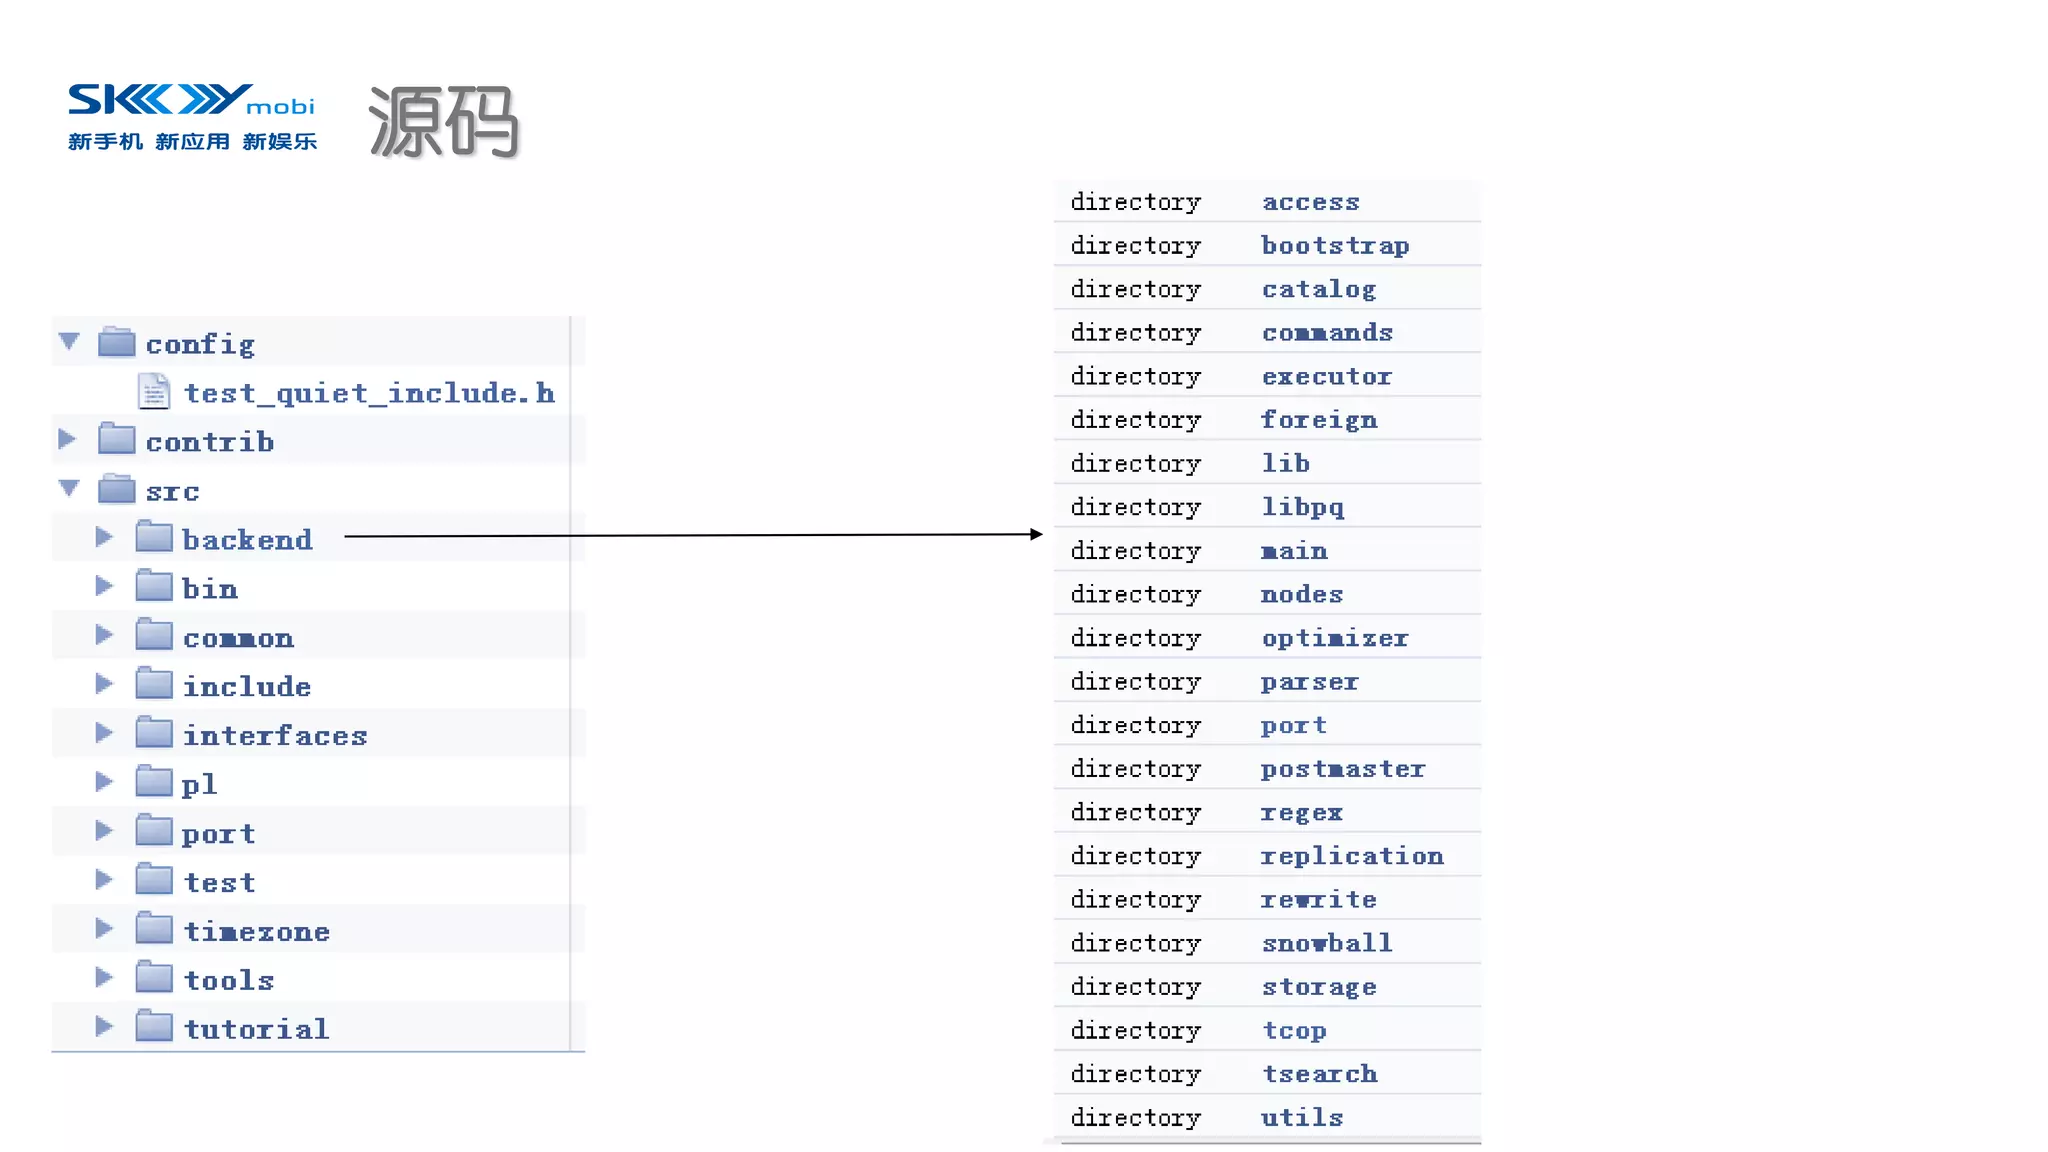Click the test_quiet_include.h file icon
This screenshot has height=1152, width=2048.
(x=154, y=392)
